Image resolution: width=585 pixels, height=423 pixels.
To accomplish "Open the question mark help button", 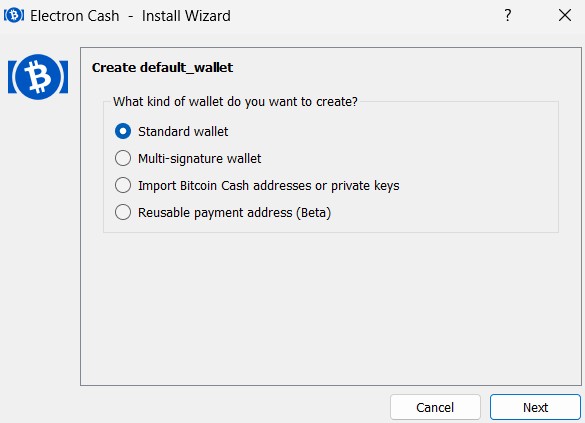I will click(x=508, y=15).
